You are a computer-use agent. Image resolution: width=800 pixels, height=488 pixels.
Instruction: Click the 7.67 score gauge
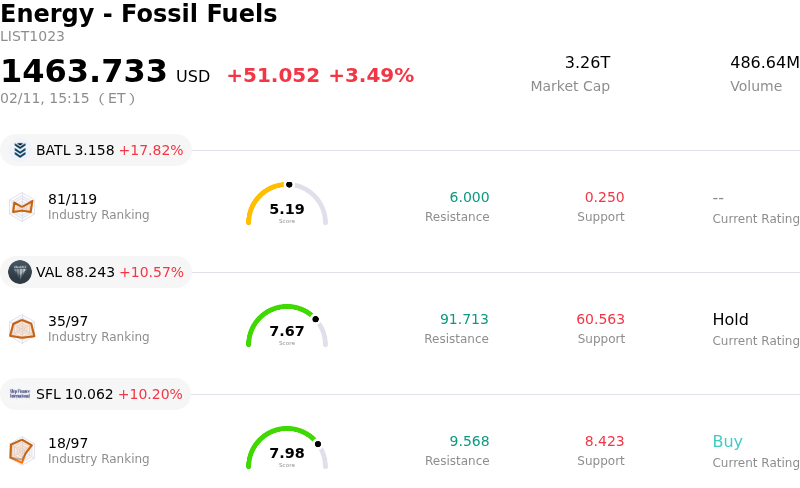pyautogui.click(x=287, y=328)
